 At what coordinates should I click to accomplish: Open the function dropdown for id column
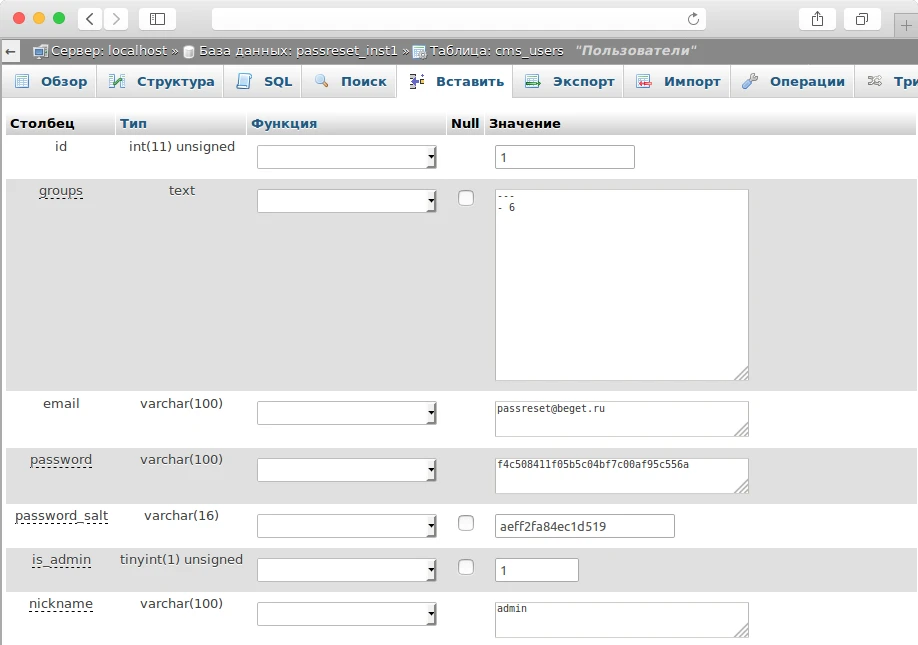(347, 157)
